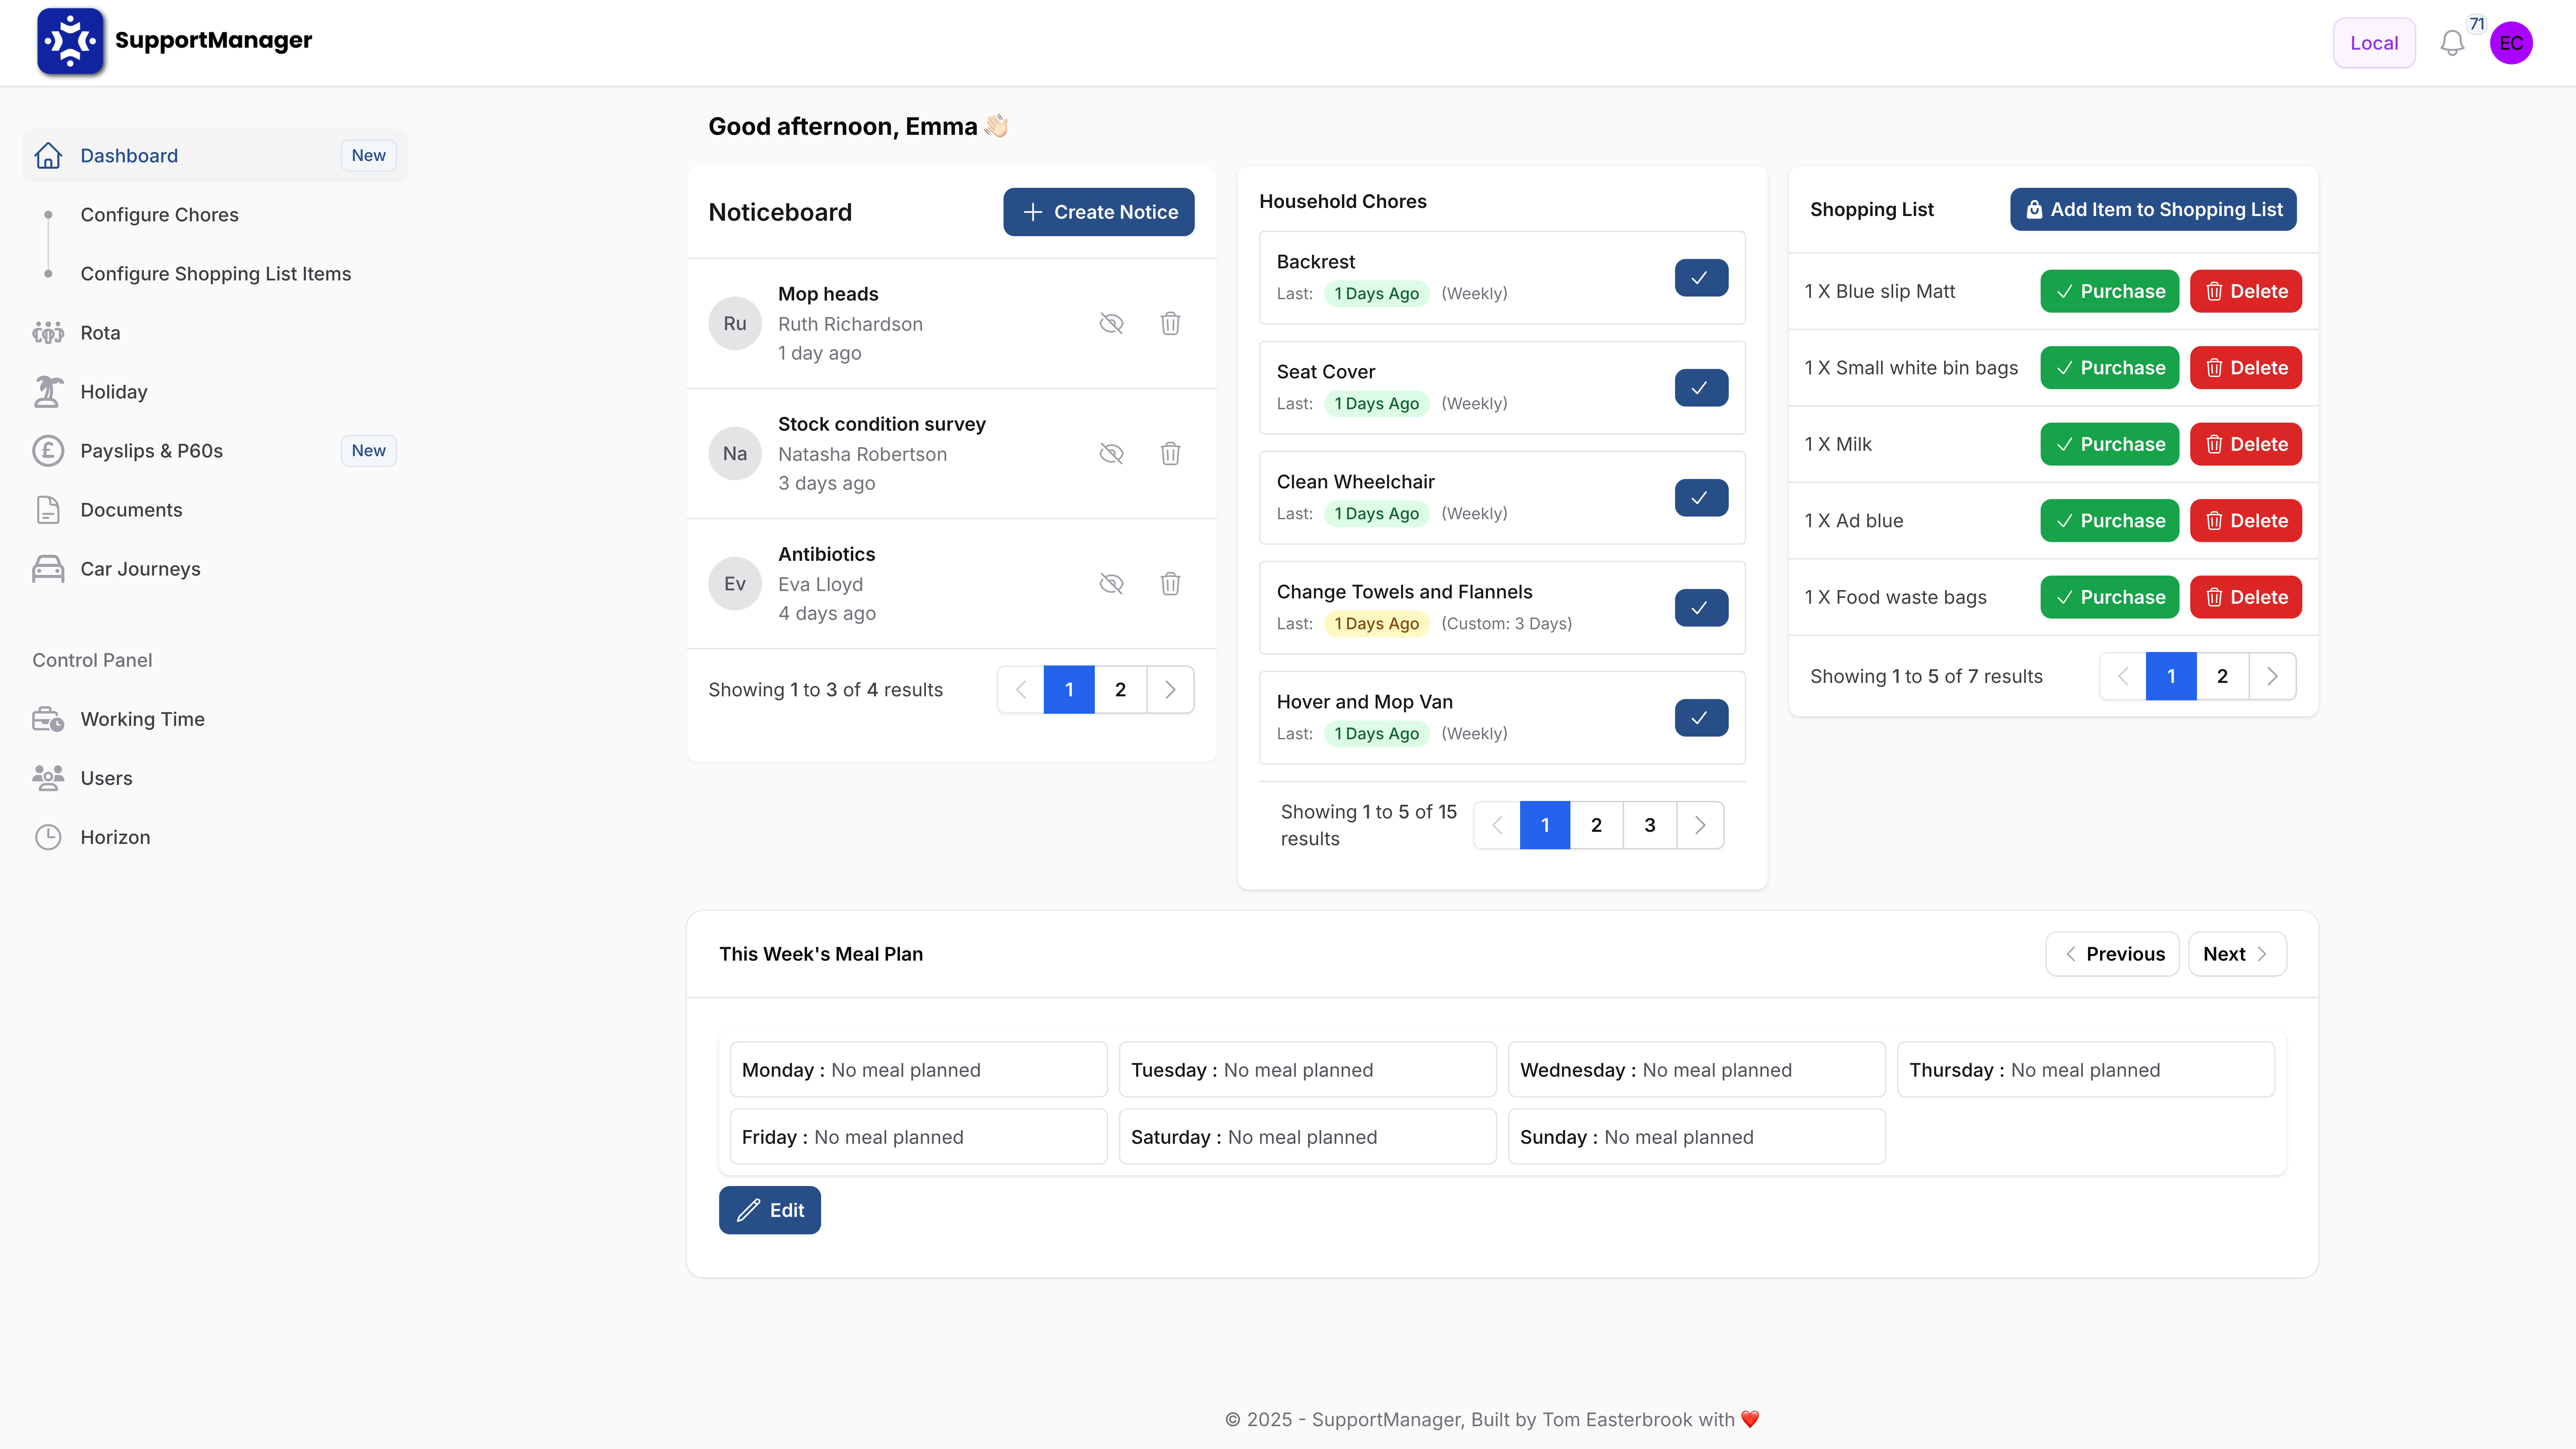This screenshot has height=1449, width=2576.
Task: Click Household Chores next page chevron
Action: pyautogui.click(x=1700, y=825)
